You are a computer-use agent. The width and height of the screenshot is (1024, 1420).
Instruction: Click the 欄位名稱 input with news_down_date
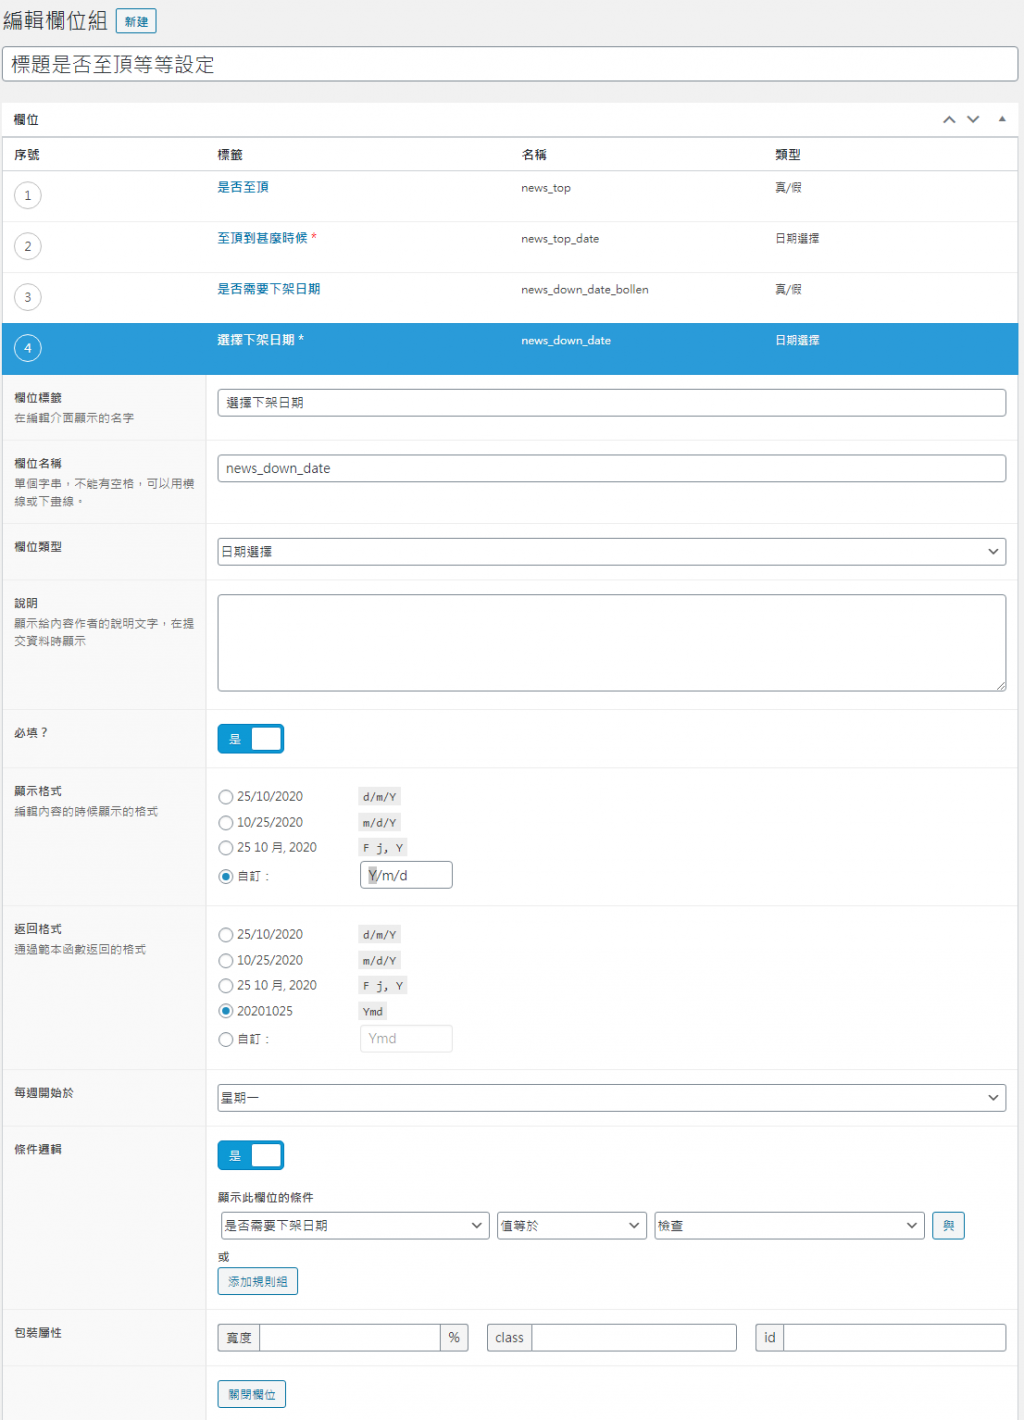[x=611, y=469]
